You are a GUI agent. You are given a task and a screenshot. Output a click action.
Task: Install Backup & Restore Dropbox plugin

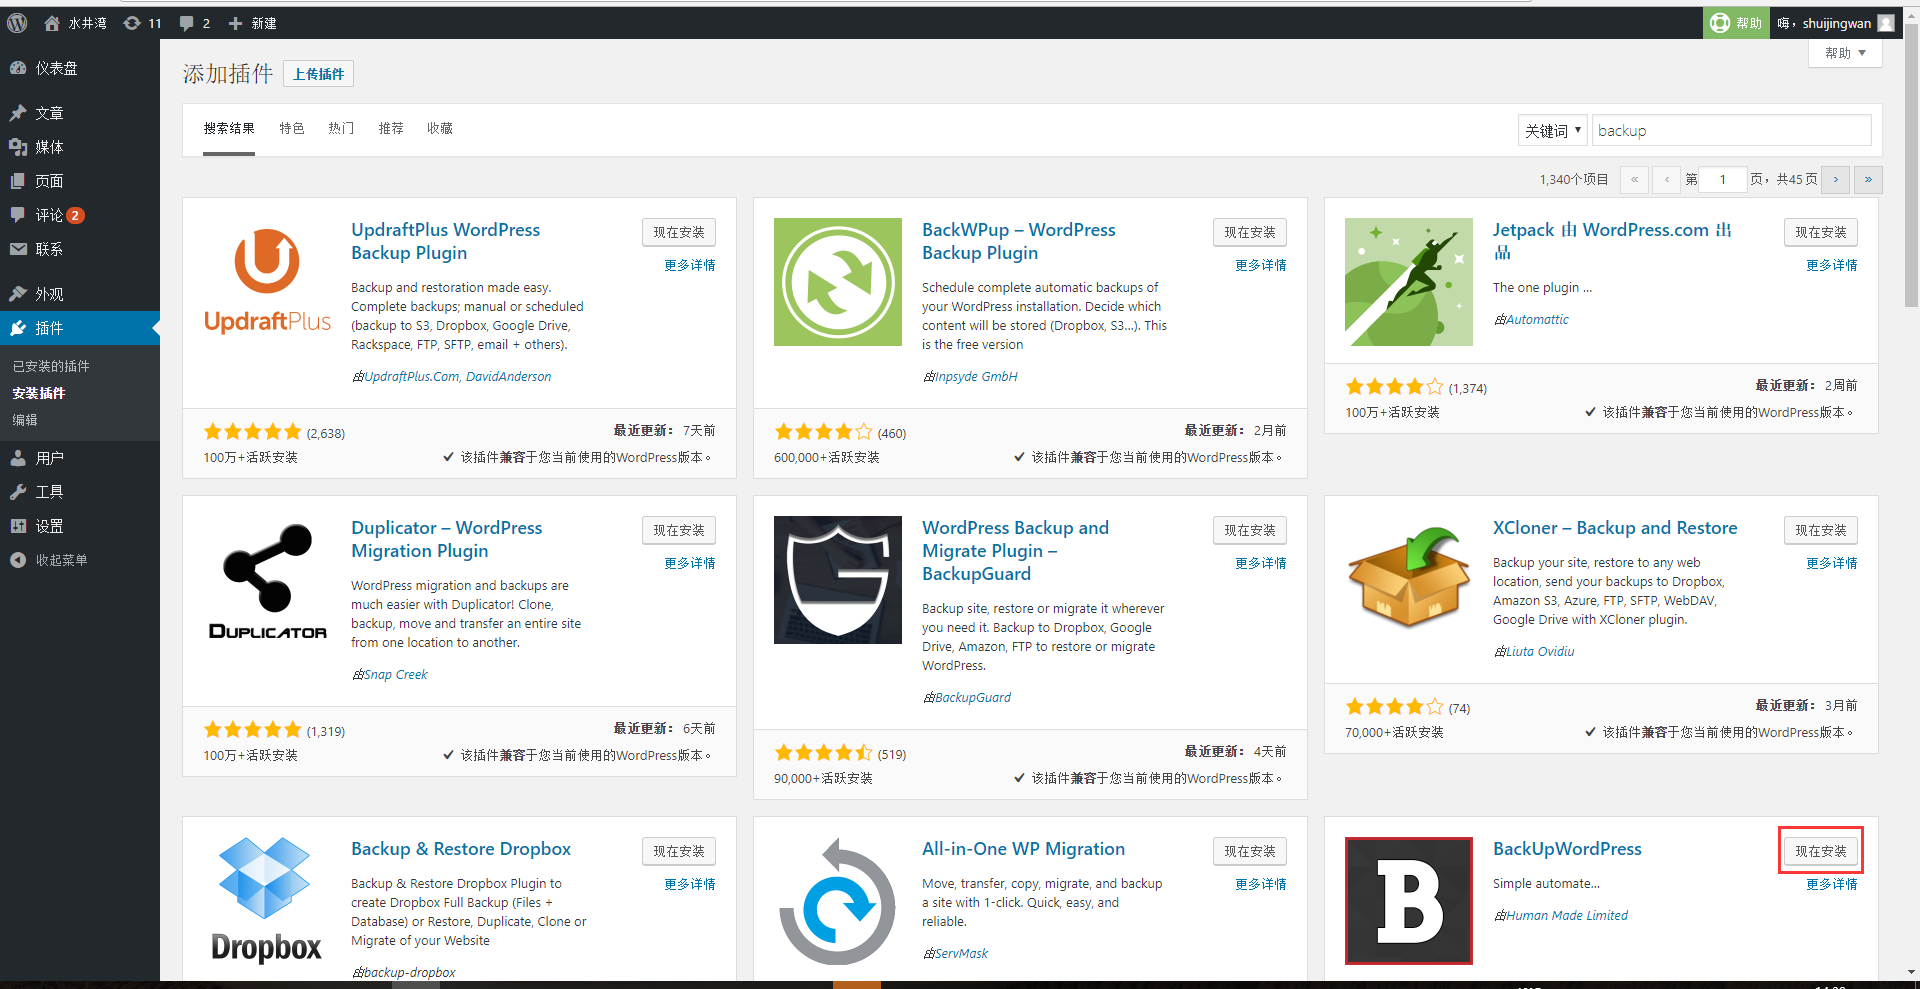[679, 851]
